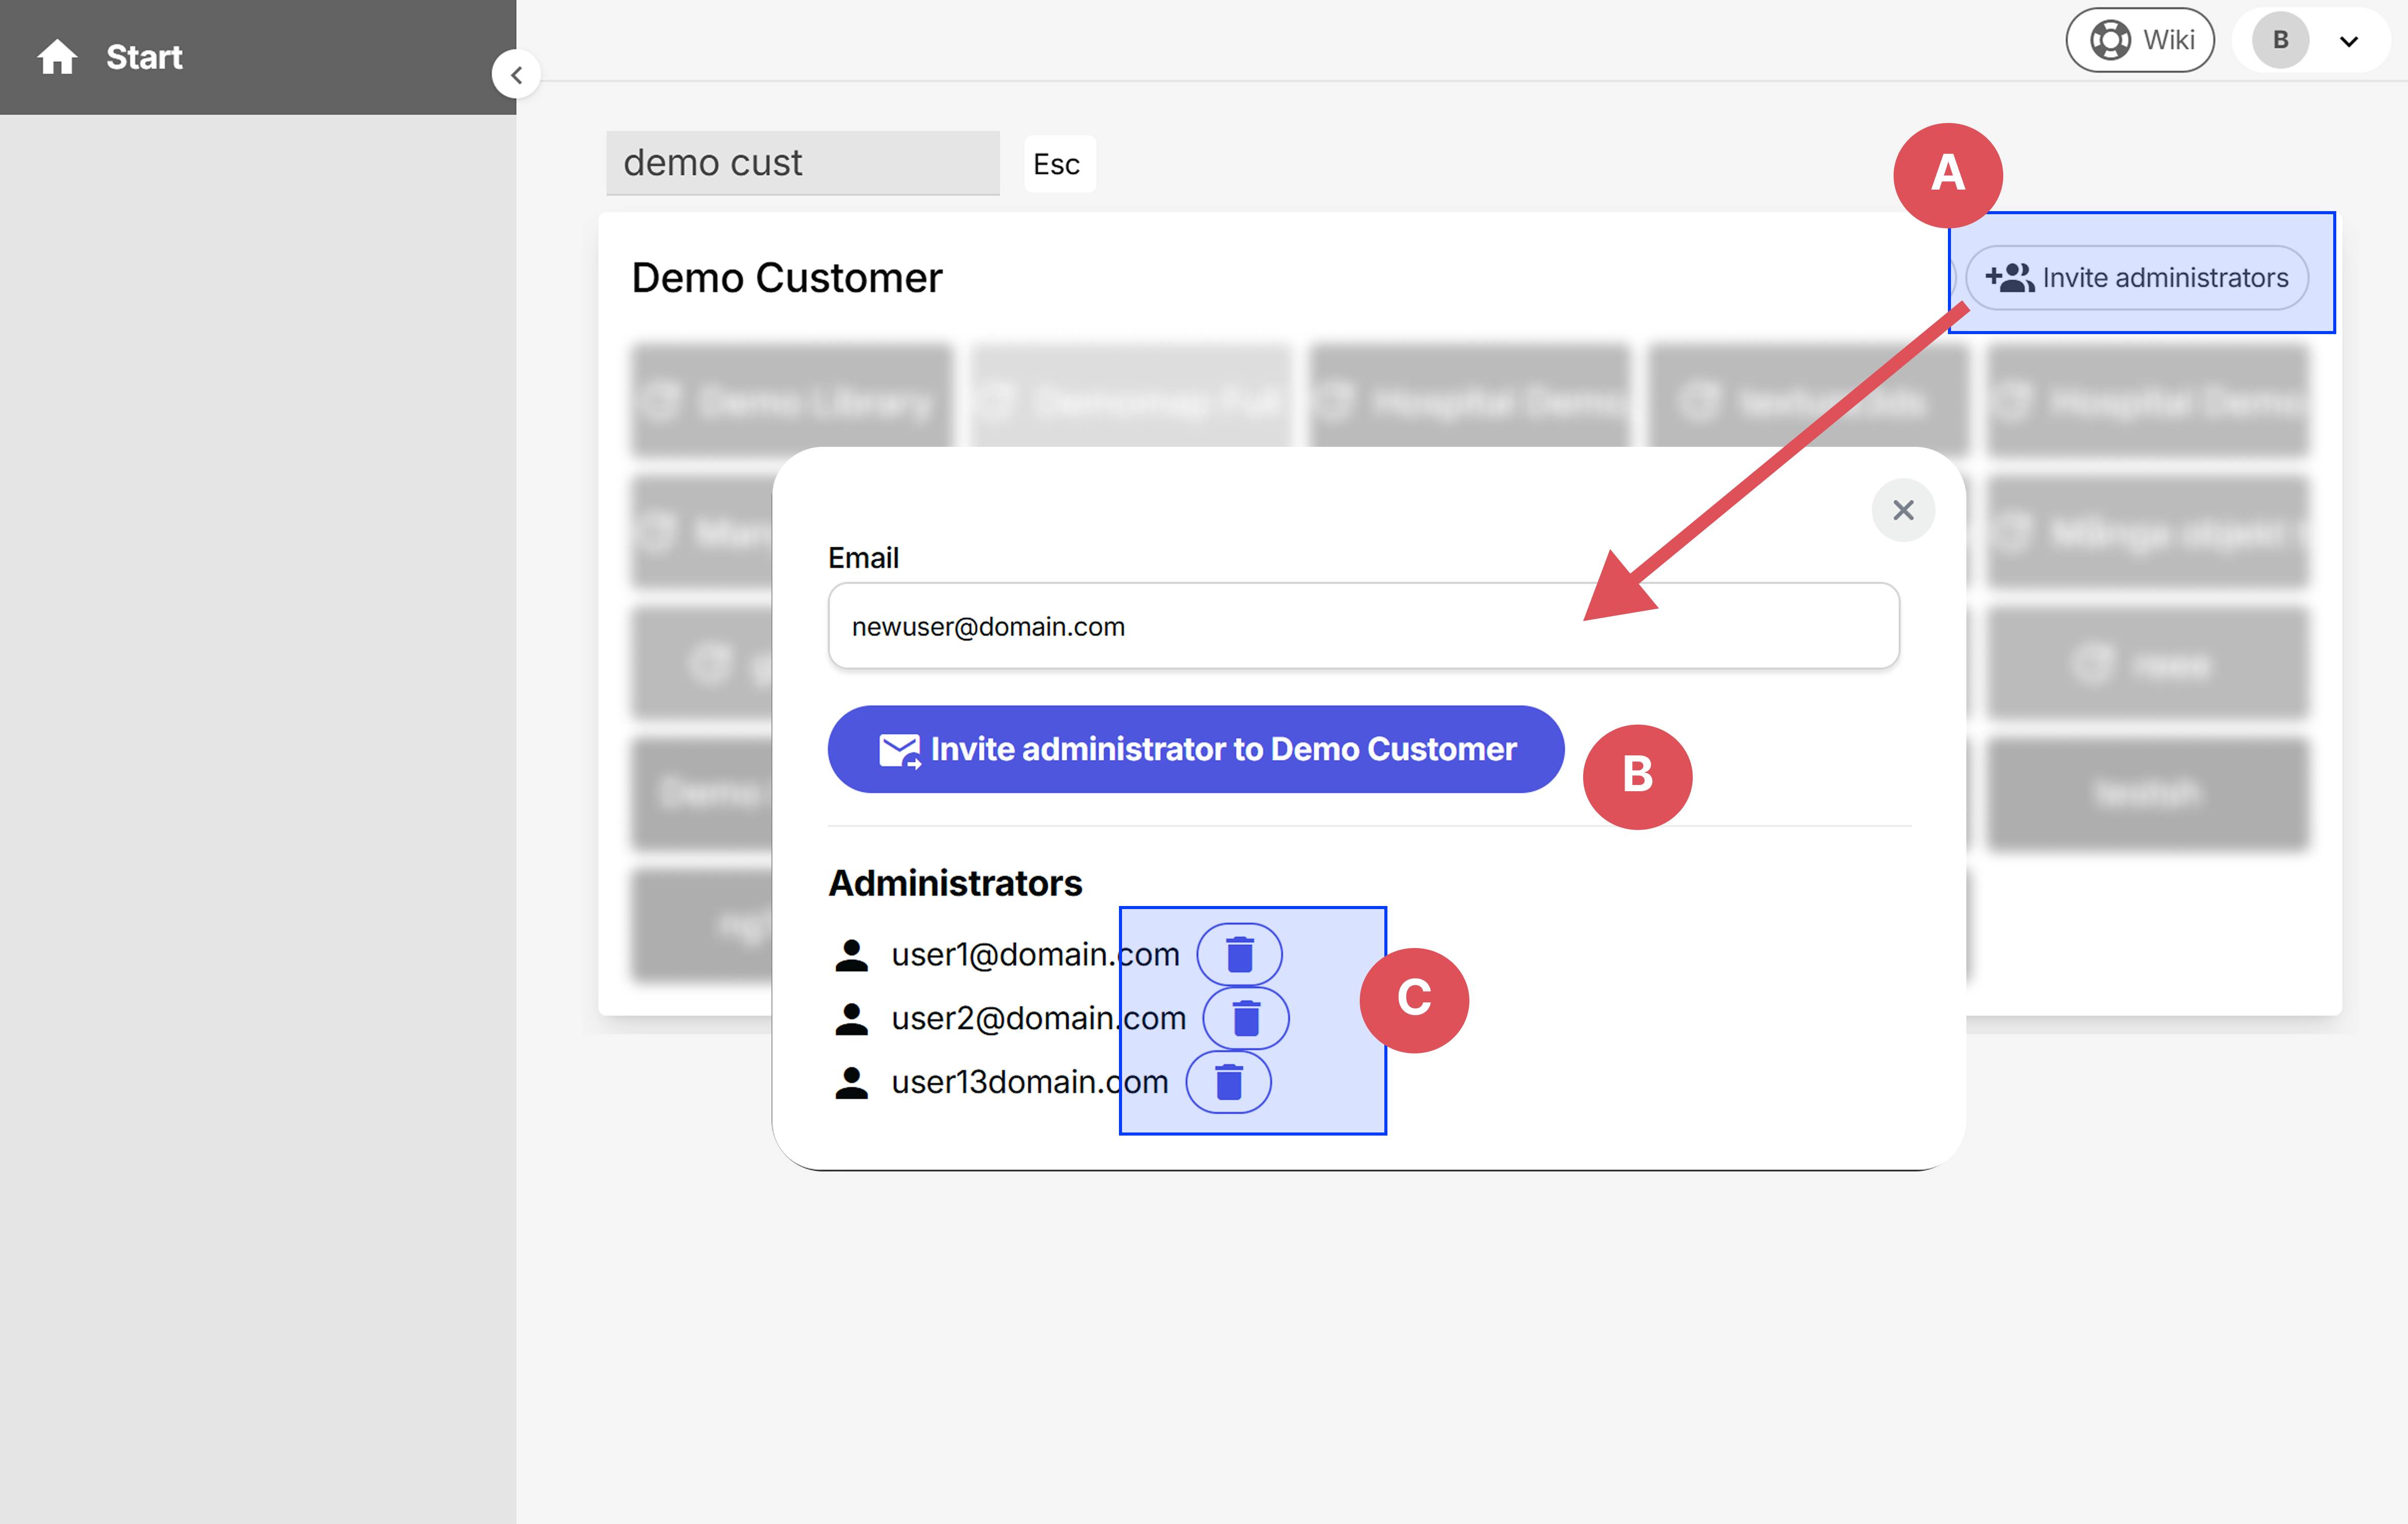Click the Demo Customer heading
Viewport: 2408px width, 1524px height.
point(787,278)
